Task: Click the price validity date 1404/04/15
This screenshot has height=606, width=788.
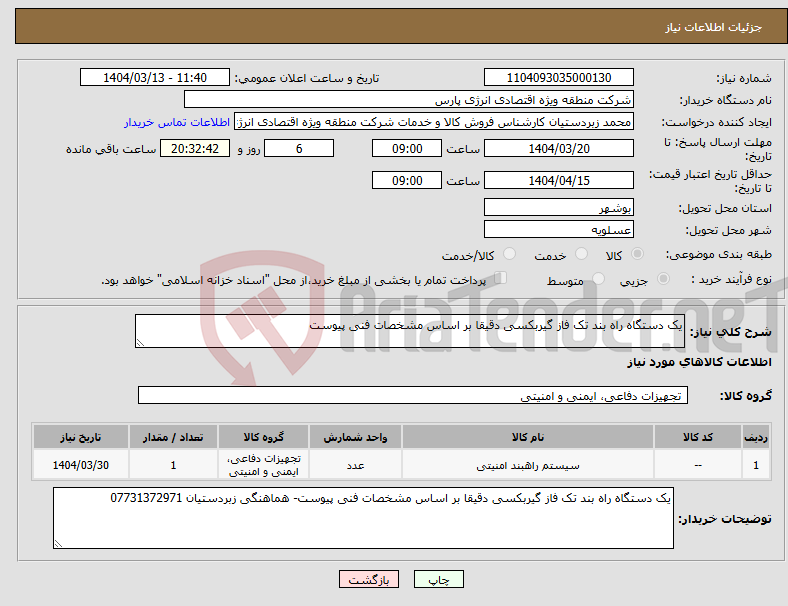Action: click(x=558, y=180)
